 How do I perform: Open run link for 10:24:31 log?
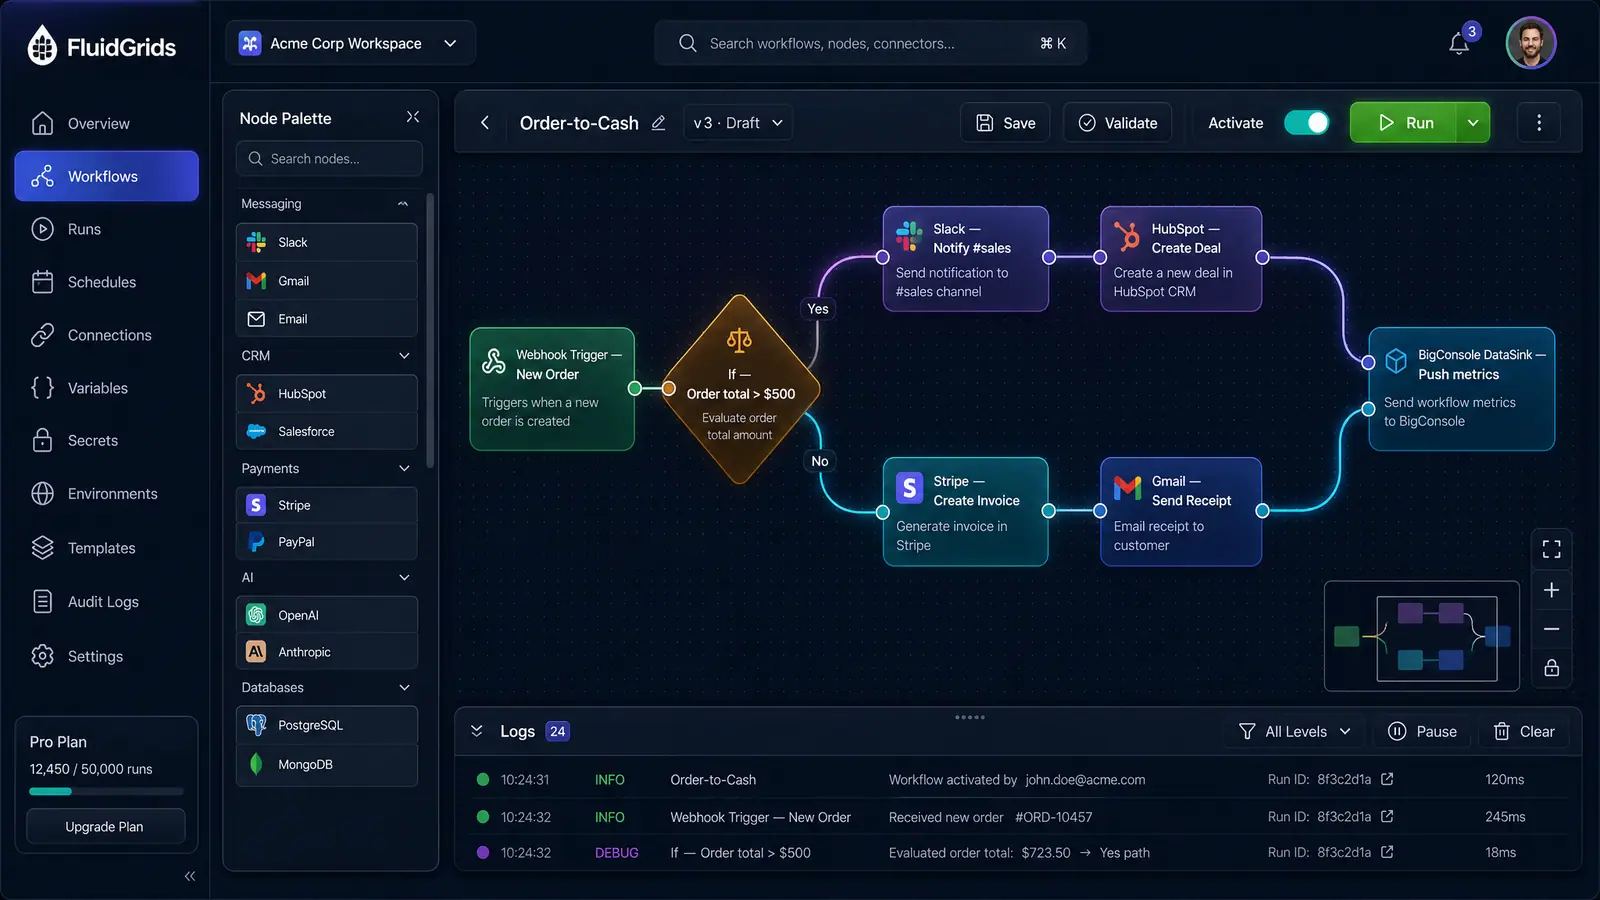(x=1387, y=779)
